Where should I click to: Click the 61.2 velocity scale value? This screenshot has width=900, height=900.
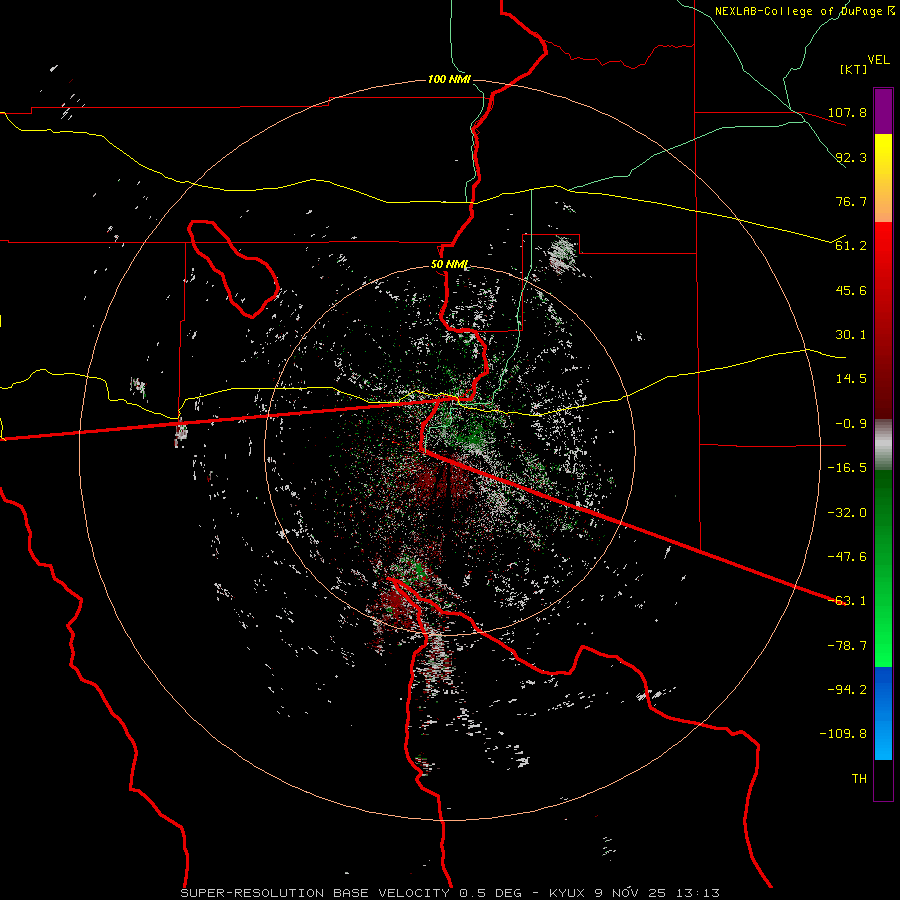click(x=851, y=246)
